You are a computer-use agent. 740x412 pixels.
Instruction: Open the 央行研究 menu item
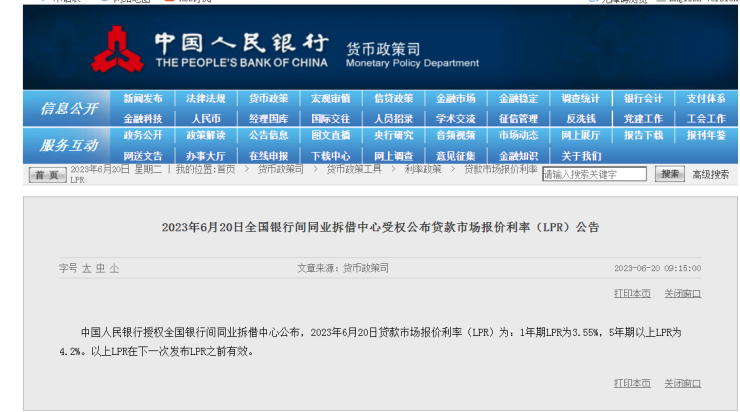click(x=393, y=135)
